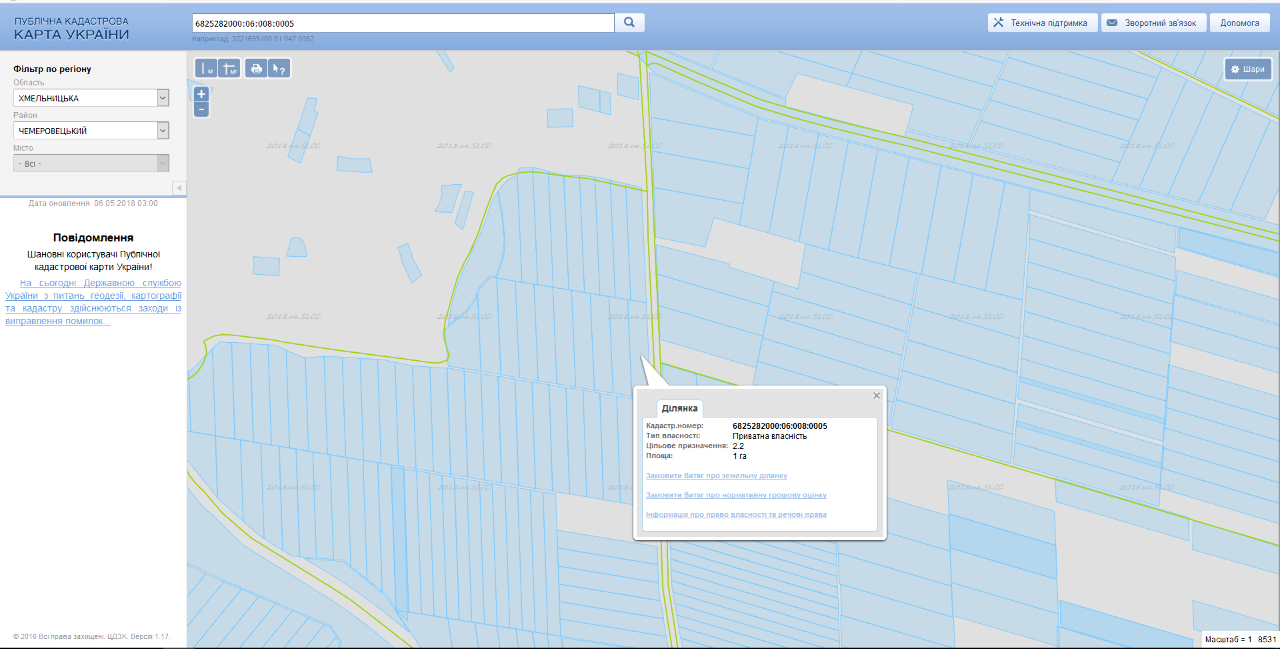Click the Зворотний зв'язок button
This screenshot has height=649, width=1280.
tap(1153, 23)
